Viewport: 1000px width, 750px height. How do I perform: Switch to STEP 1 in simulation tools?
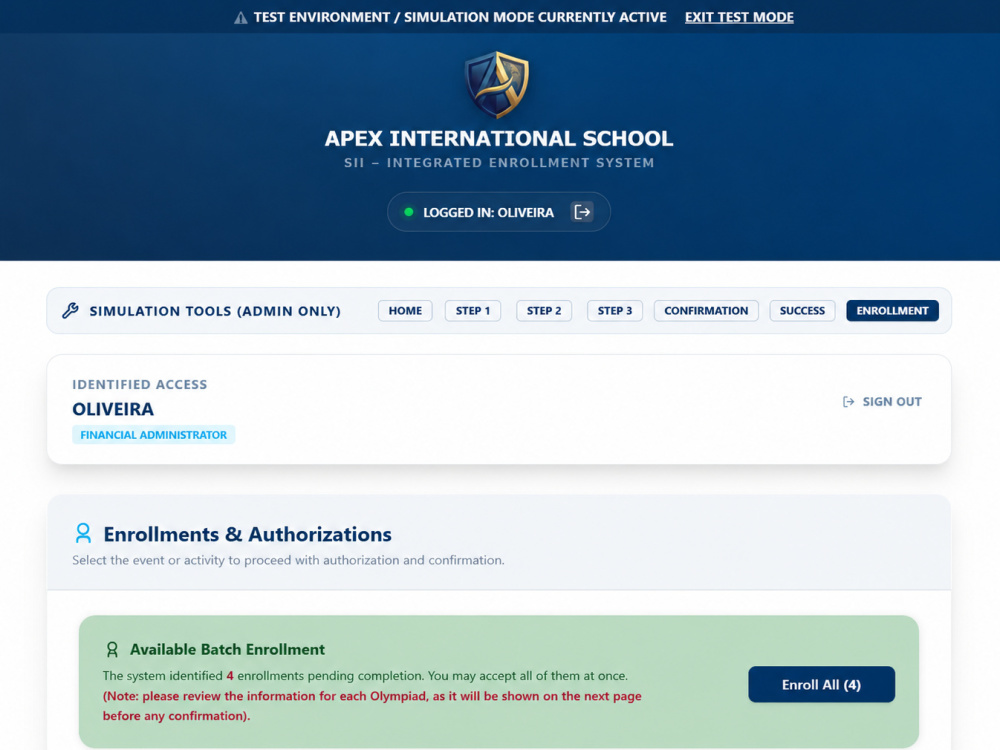coord(473,311)
